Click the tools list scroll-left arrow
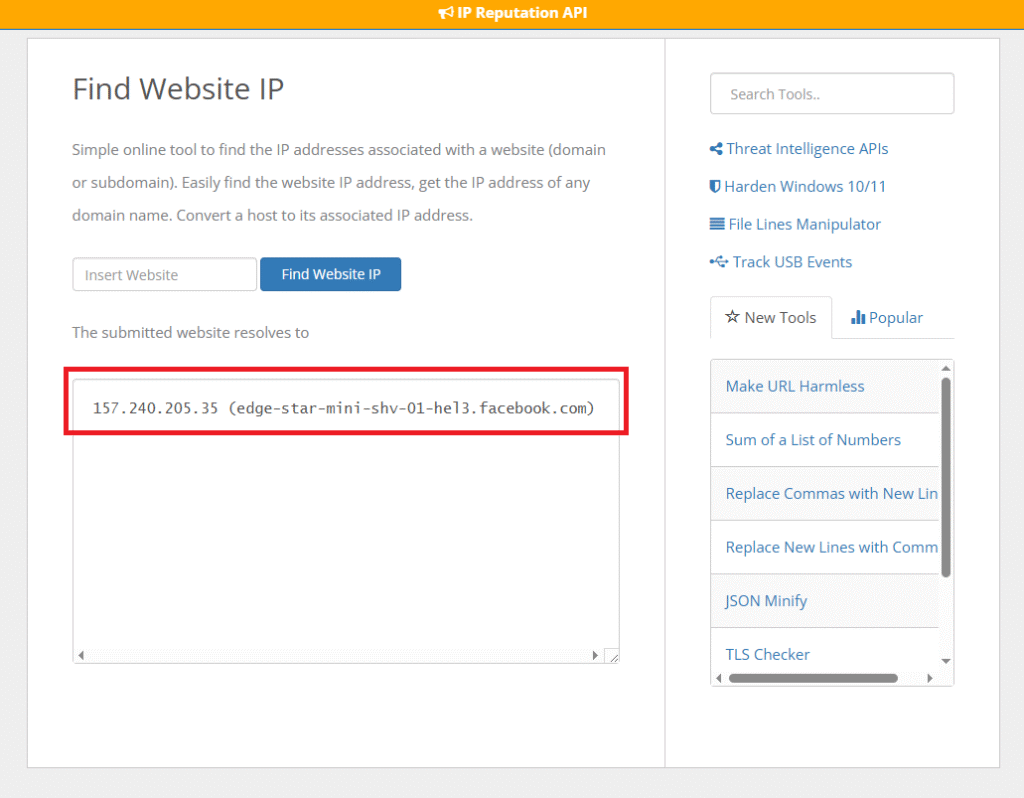This screenshot has height=798, width=1024. pyautogui.click(x=719, y=678)
